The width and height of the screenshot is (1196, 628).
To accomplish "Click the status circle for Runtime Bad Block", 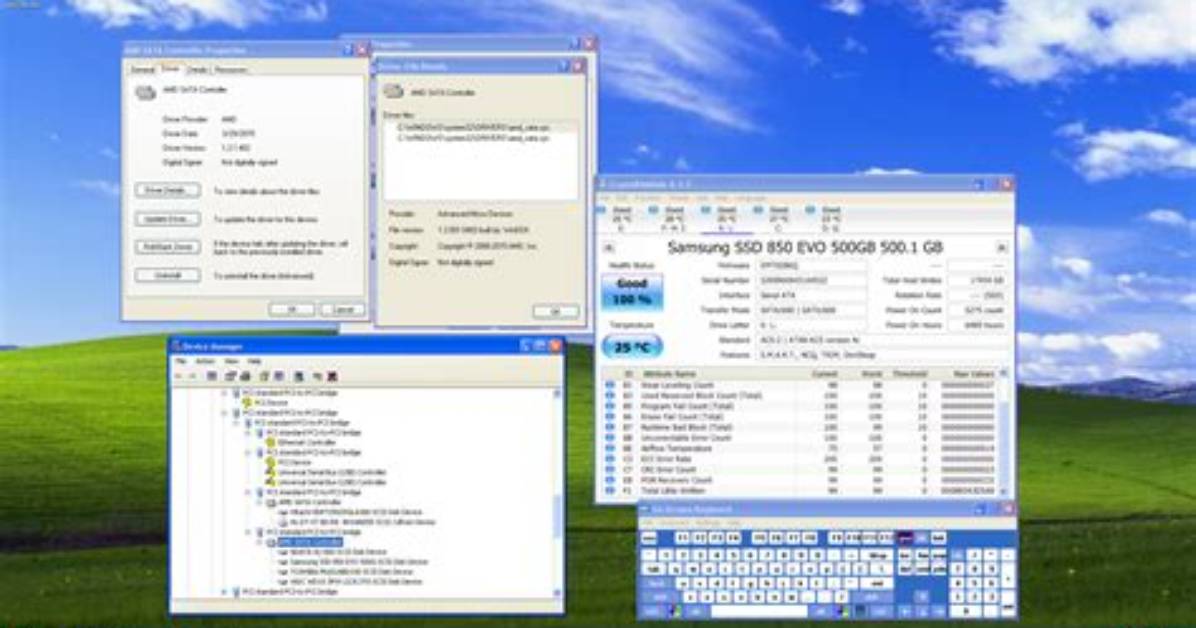I will [609, 428].
